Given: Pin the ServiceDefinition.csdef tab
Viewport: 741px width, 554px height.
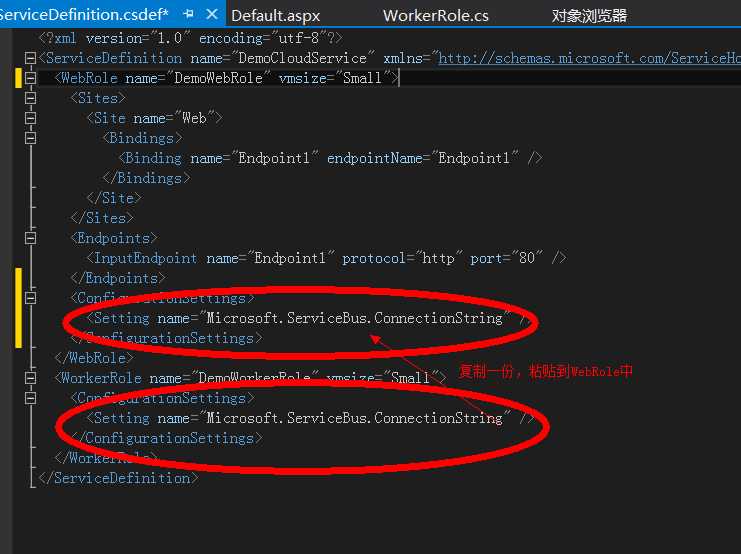Looking at the screenshot, I should (x=189, y=14).
